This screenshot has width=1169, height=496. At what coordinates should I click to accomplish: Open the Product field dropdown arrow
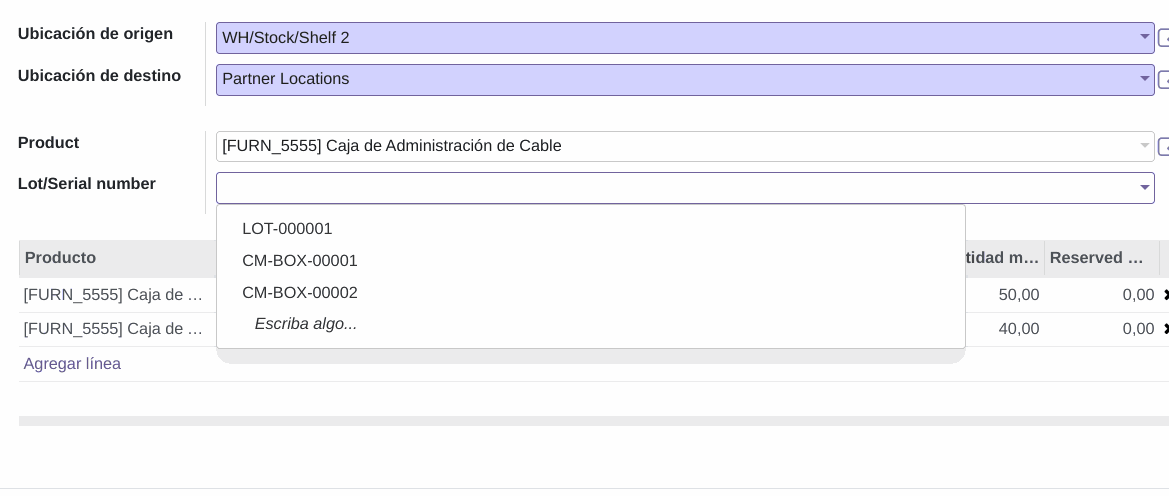(x=1144, y=145)
